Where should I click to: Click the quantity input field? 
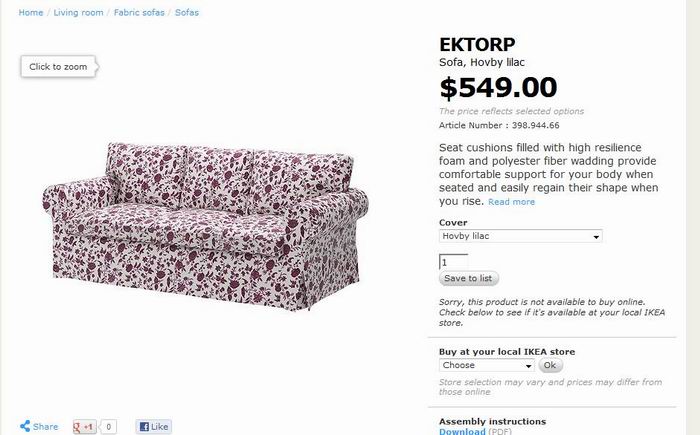453,261
